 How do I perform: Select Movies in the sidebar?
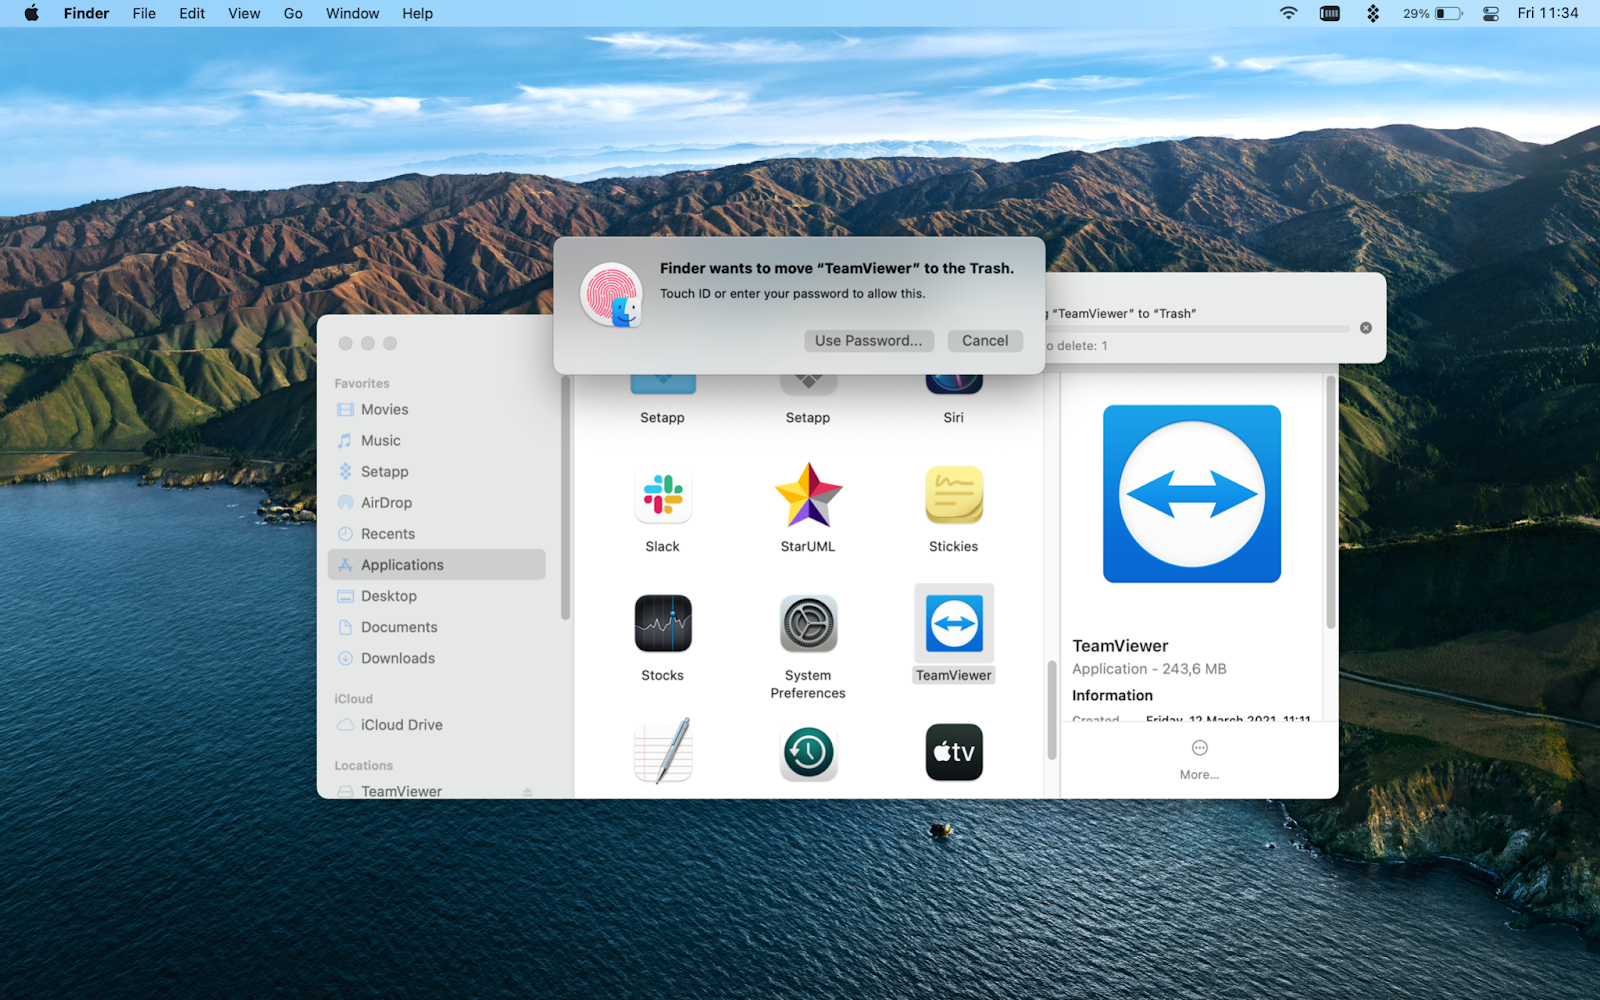coord(437,410)
